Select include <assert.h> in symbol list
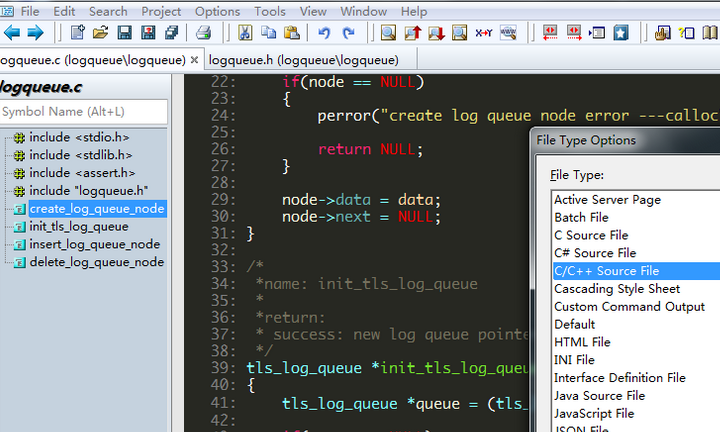Screen dimensions: 720x432 click(82, 173)
